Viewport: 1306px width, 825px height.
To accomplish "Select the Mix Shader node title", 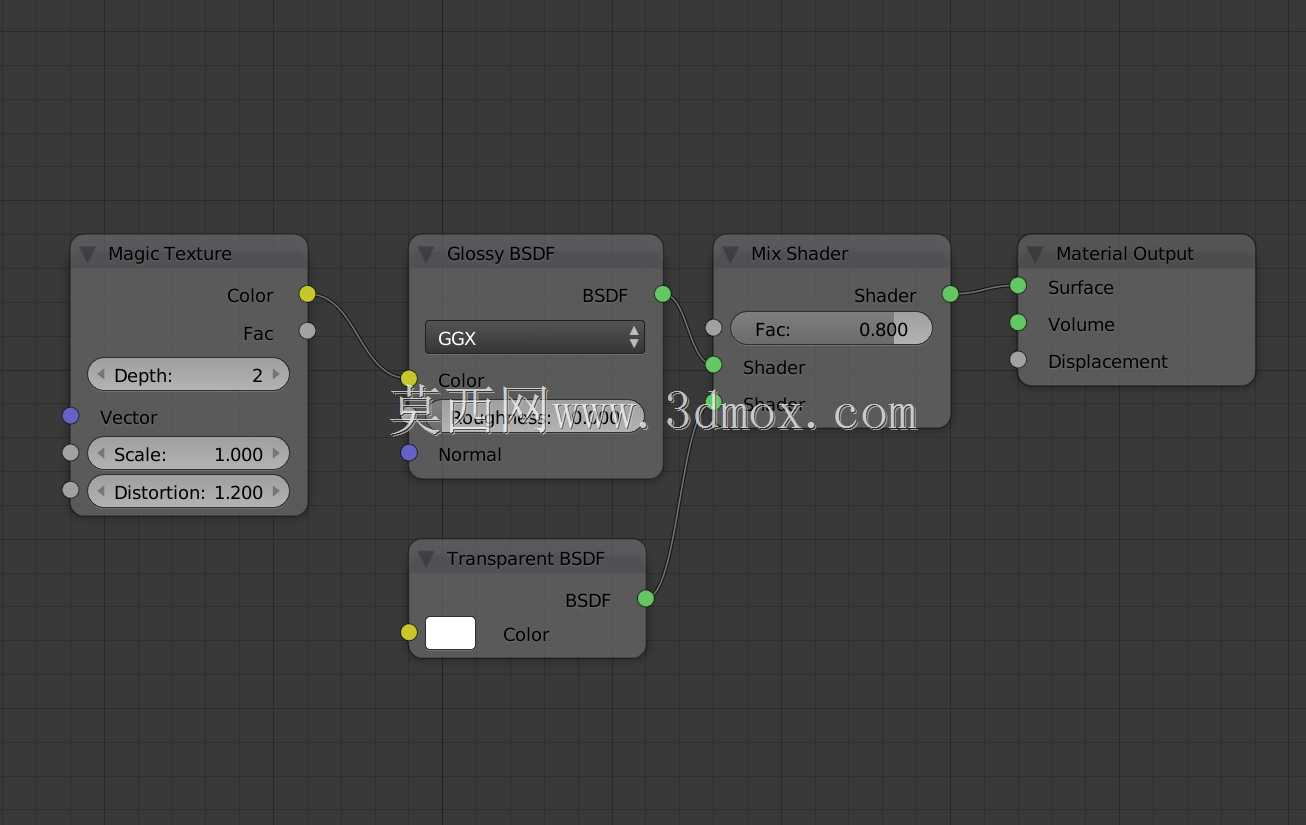I will 799,254.
